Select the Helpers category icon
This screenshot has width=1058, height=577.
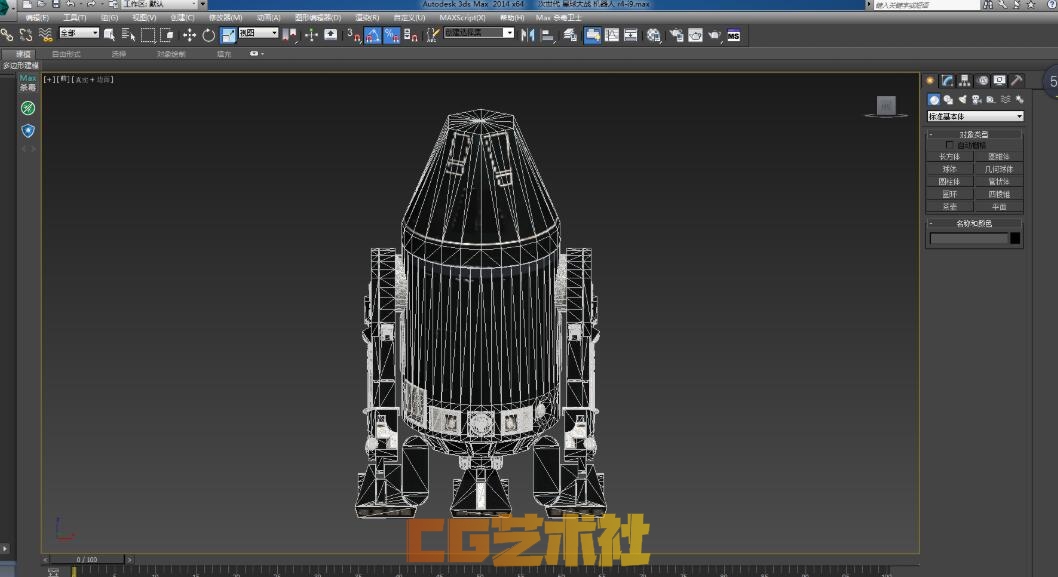coord(991,100)
